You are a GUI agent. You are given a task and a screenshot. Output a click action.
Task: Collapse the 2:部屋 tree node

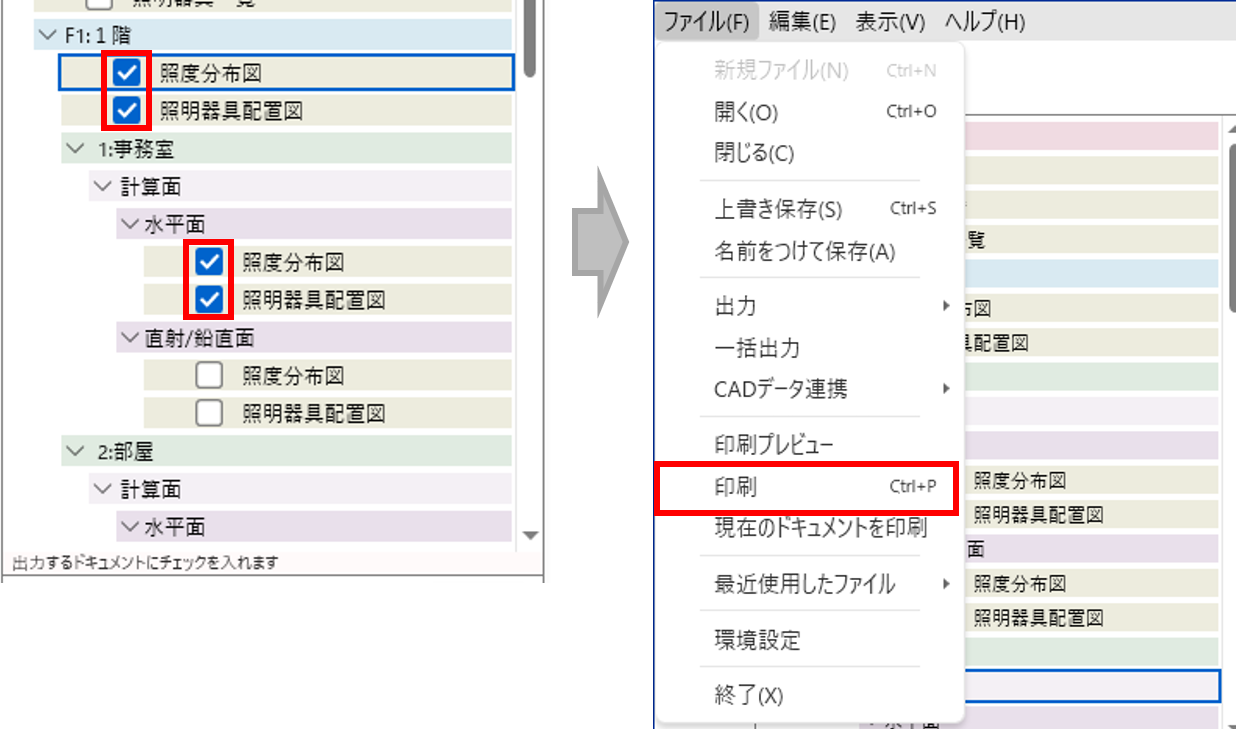(74, 451)
